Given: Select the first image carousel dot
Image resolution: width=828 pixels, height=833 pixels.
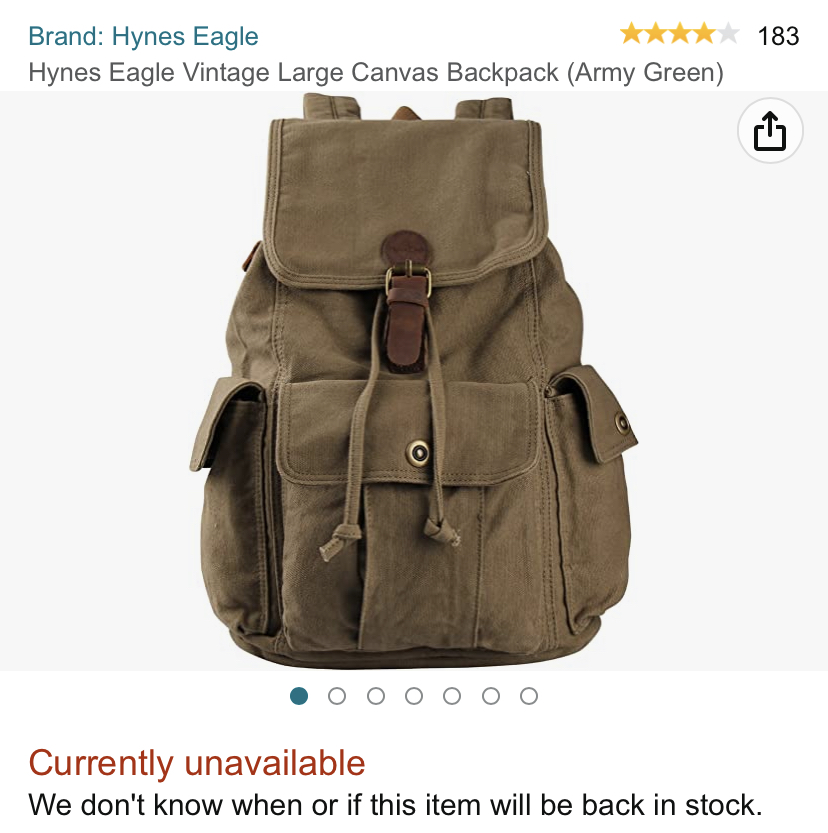Looking at the screenshot, I should tap(299, 695).
